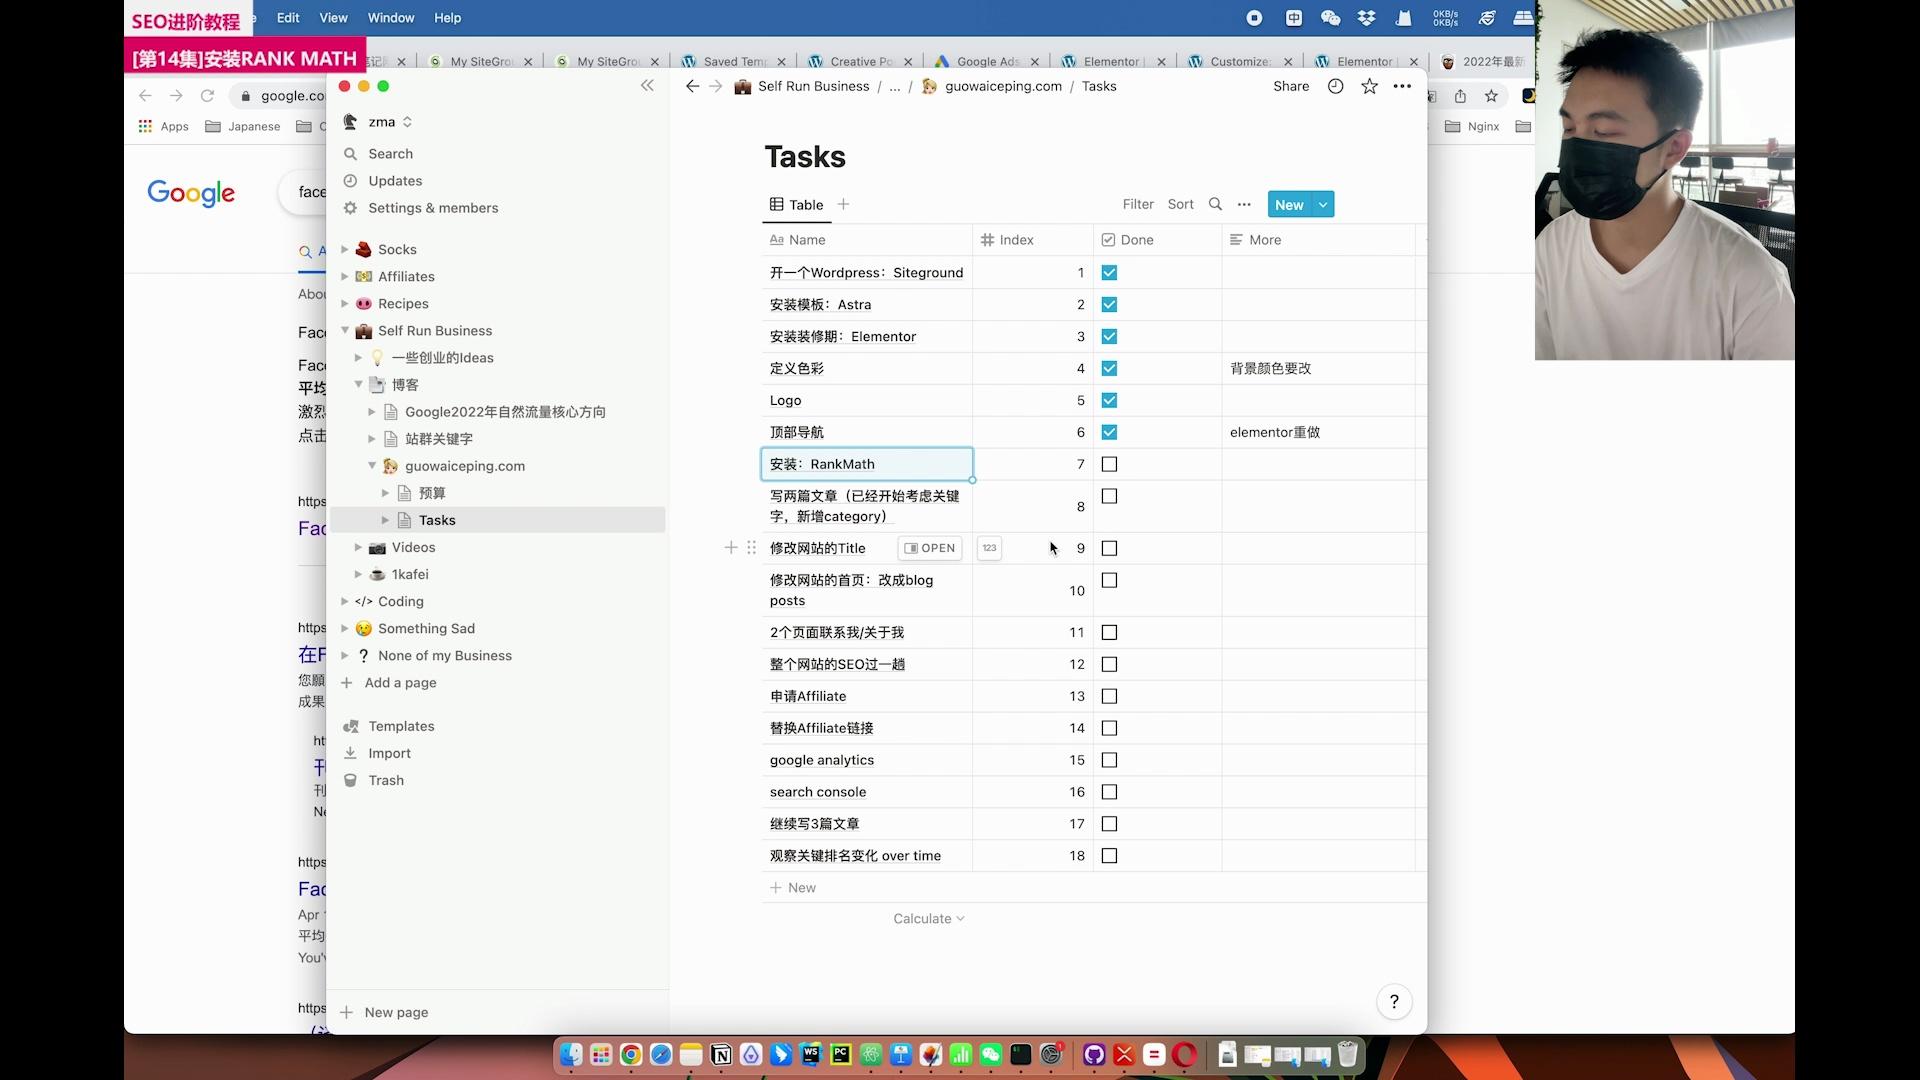Screen dimensions: 1920x1080
Task: Check Done for 申请Affiliate
Action: pos(1109,696)
